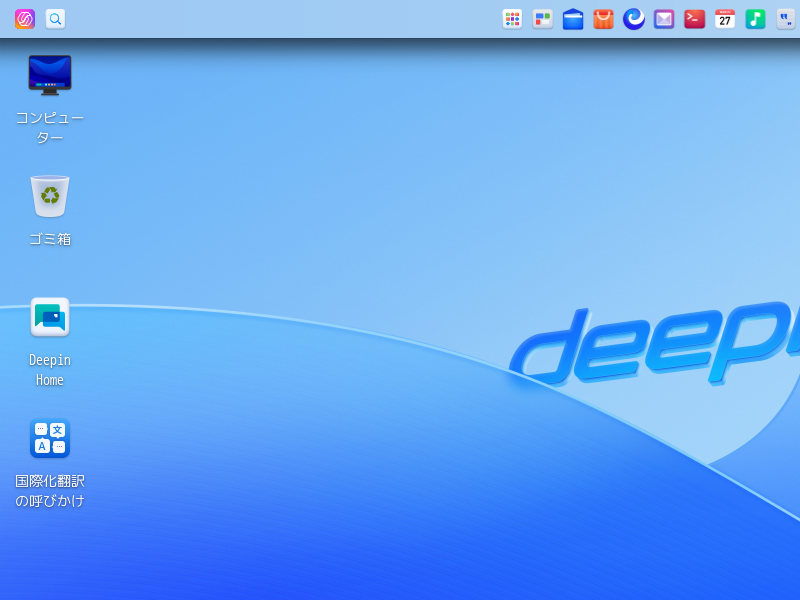Open the colorful app grid icon
Image resolution: width=800 pixels, height=600 pixels.
[512, 19]
